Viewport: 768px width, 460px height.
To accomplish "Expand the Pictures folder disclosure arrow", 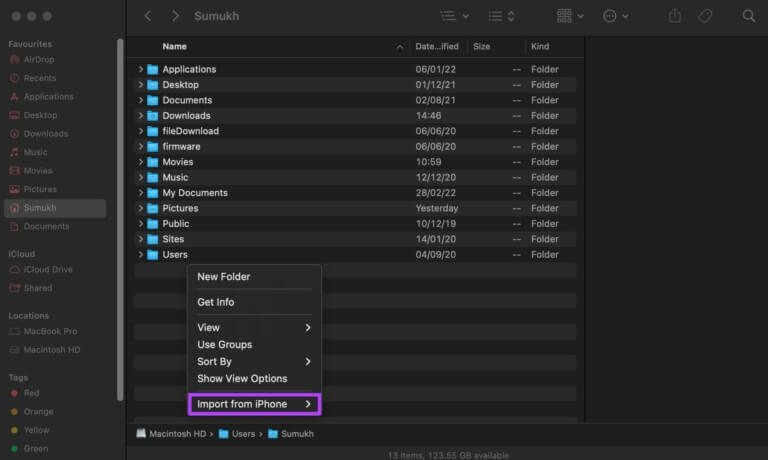I will 141,208.
